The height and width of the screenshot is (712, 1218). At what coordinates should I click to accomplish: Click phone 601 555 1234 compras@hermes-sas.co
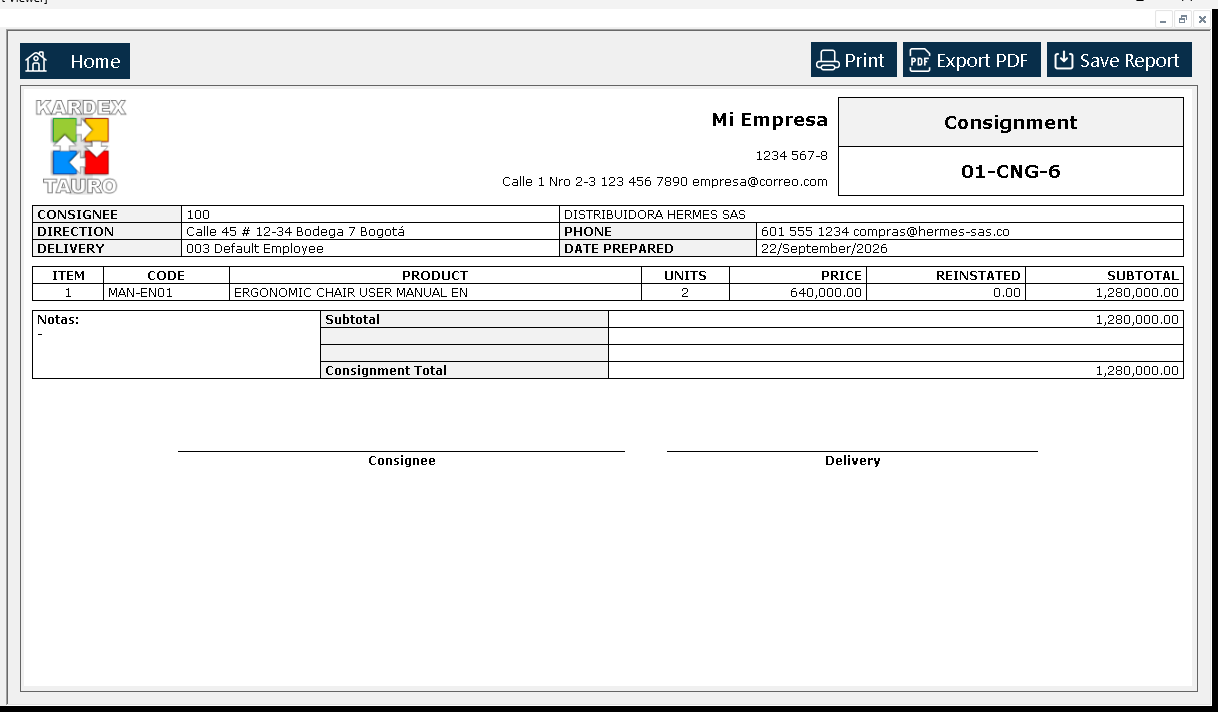[885, 232]
